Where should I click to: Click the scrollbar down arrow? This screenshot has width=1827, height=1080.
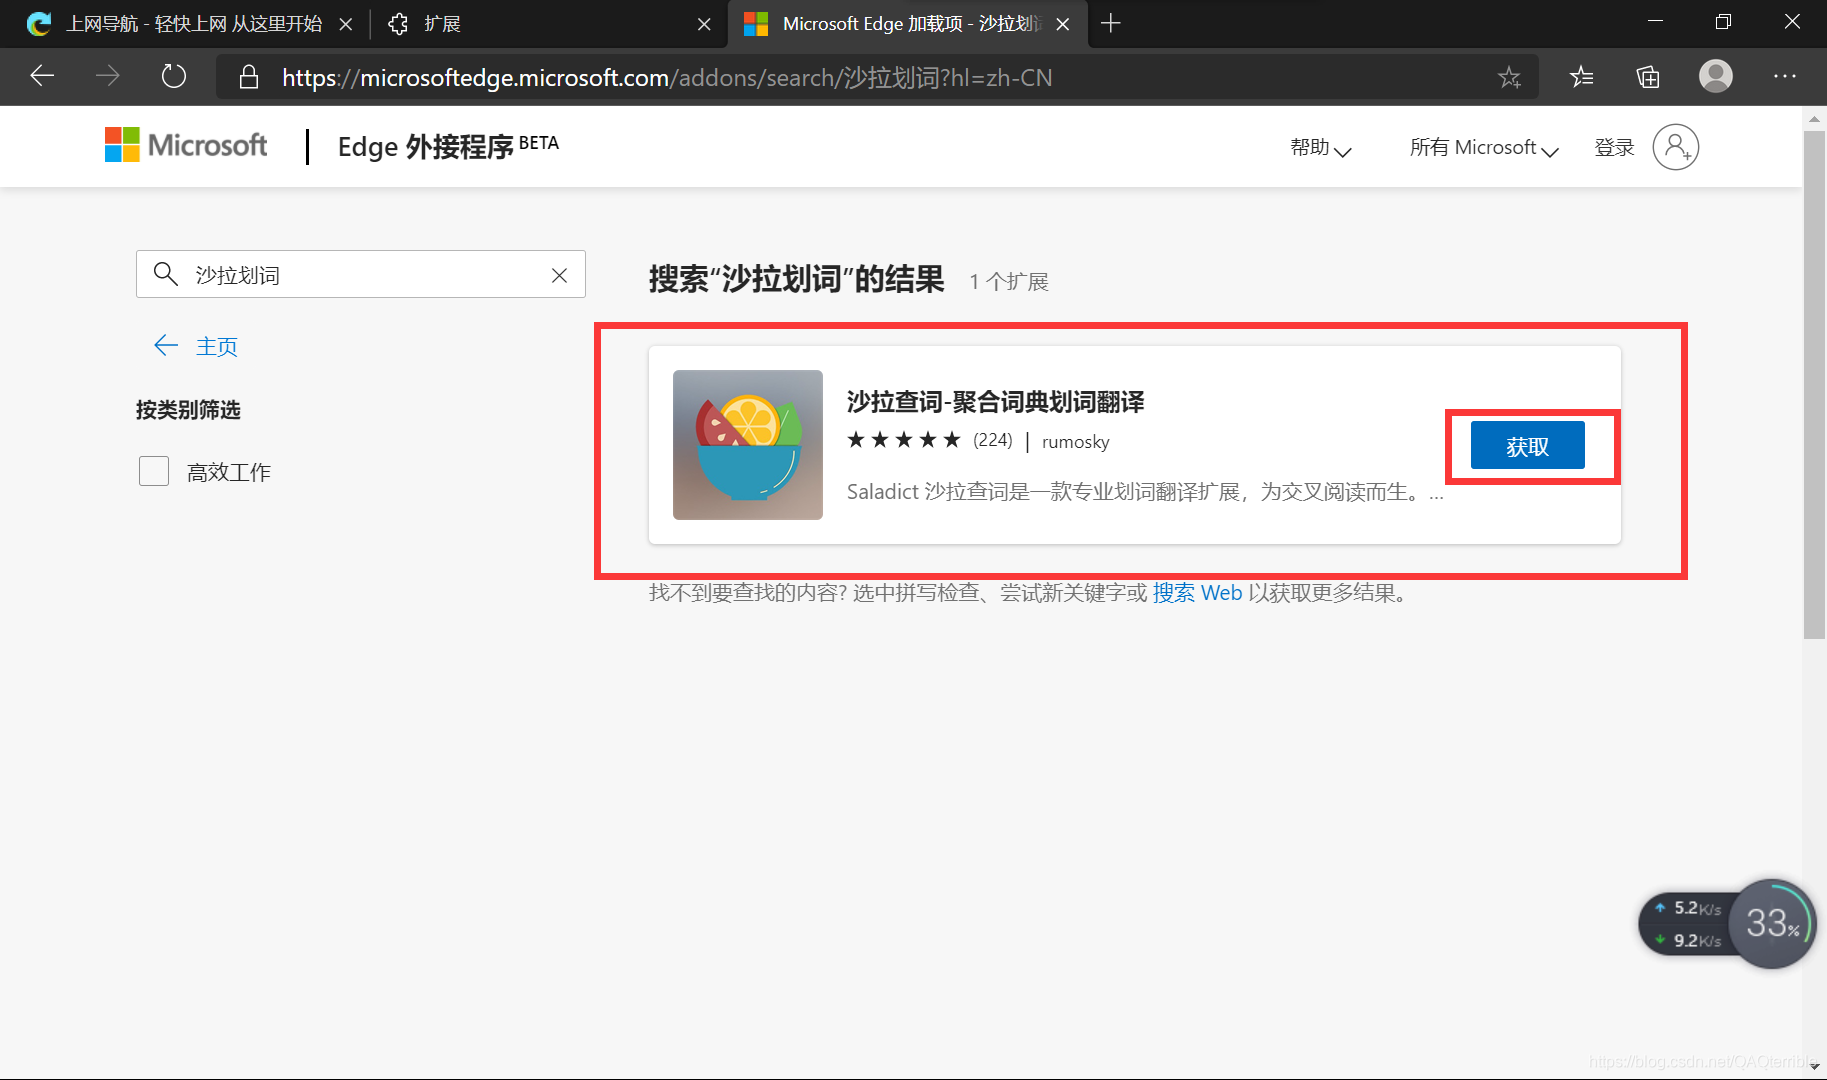1814,1067
